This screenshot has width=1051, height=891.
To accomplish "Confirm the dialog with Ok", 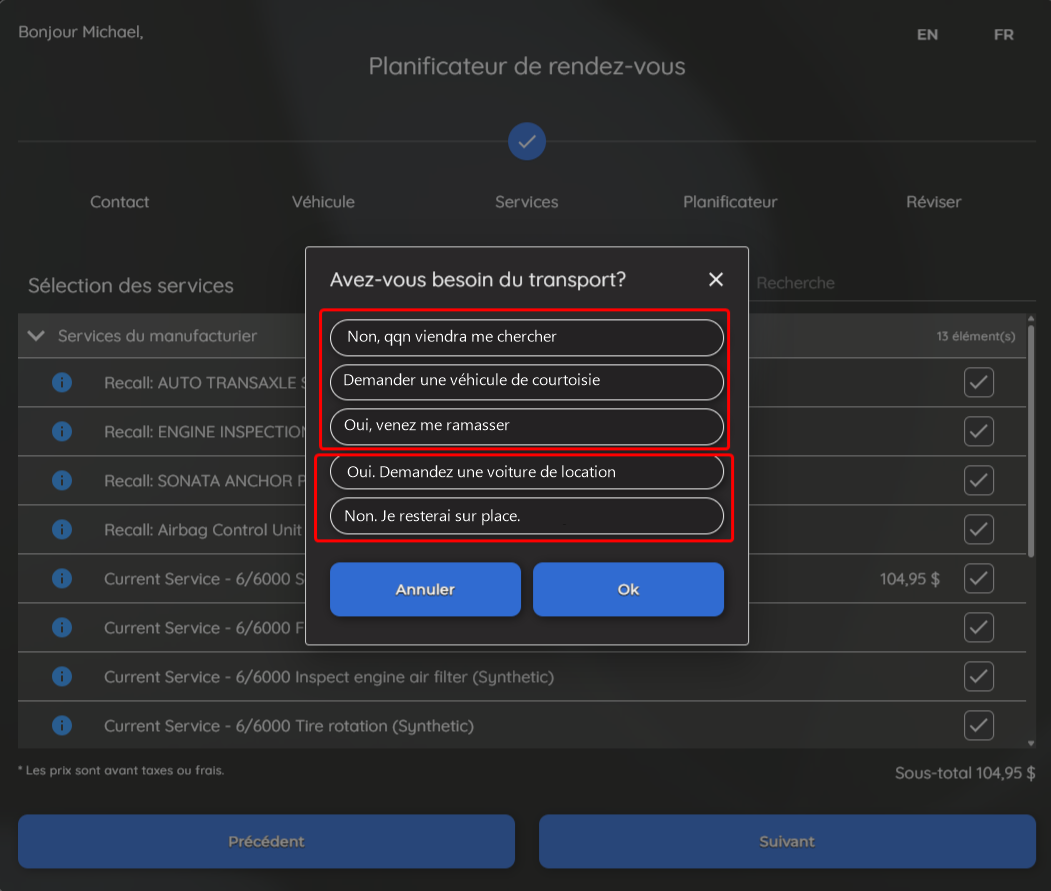I will [x=628, y=589].
